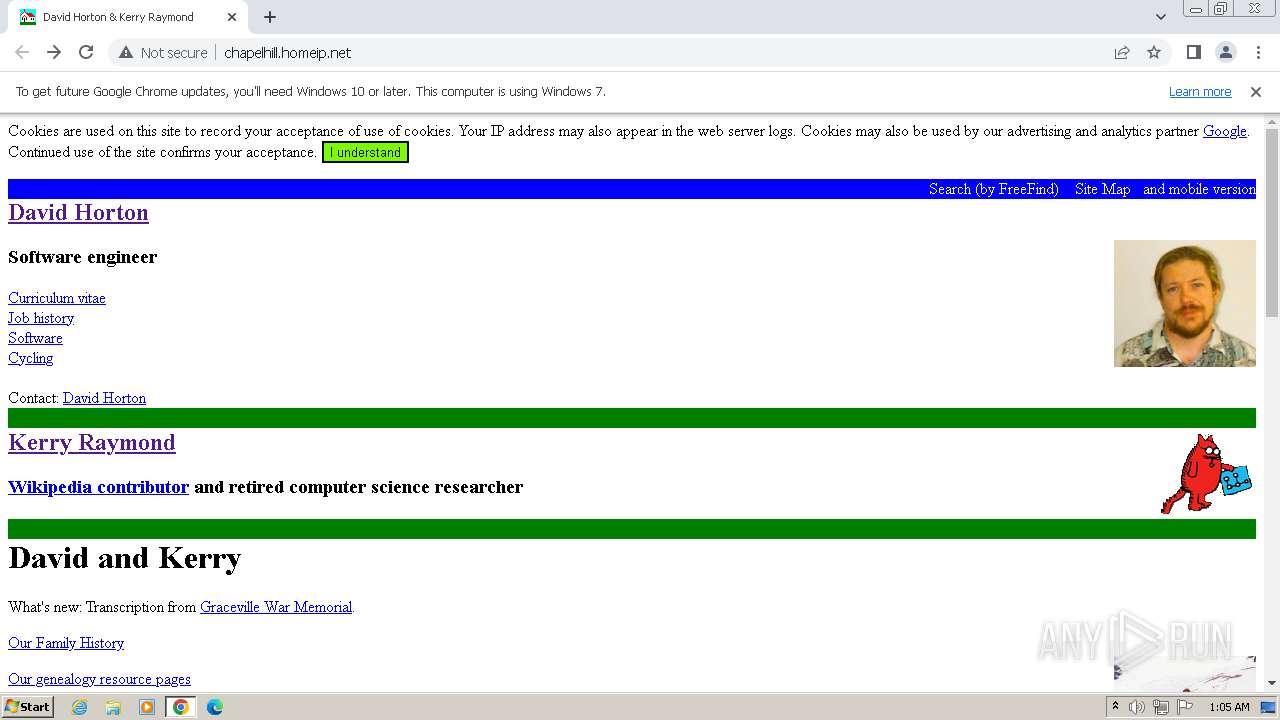
Task: Switch to the mobile version
Action: [x=1199, y=189]
